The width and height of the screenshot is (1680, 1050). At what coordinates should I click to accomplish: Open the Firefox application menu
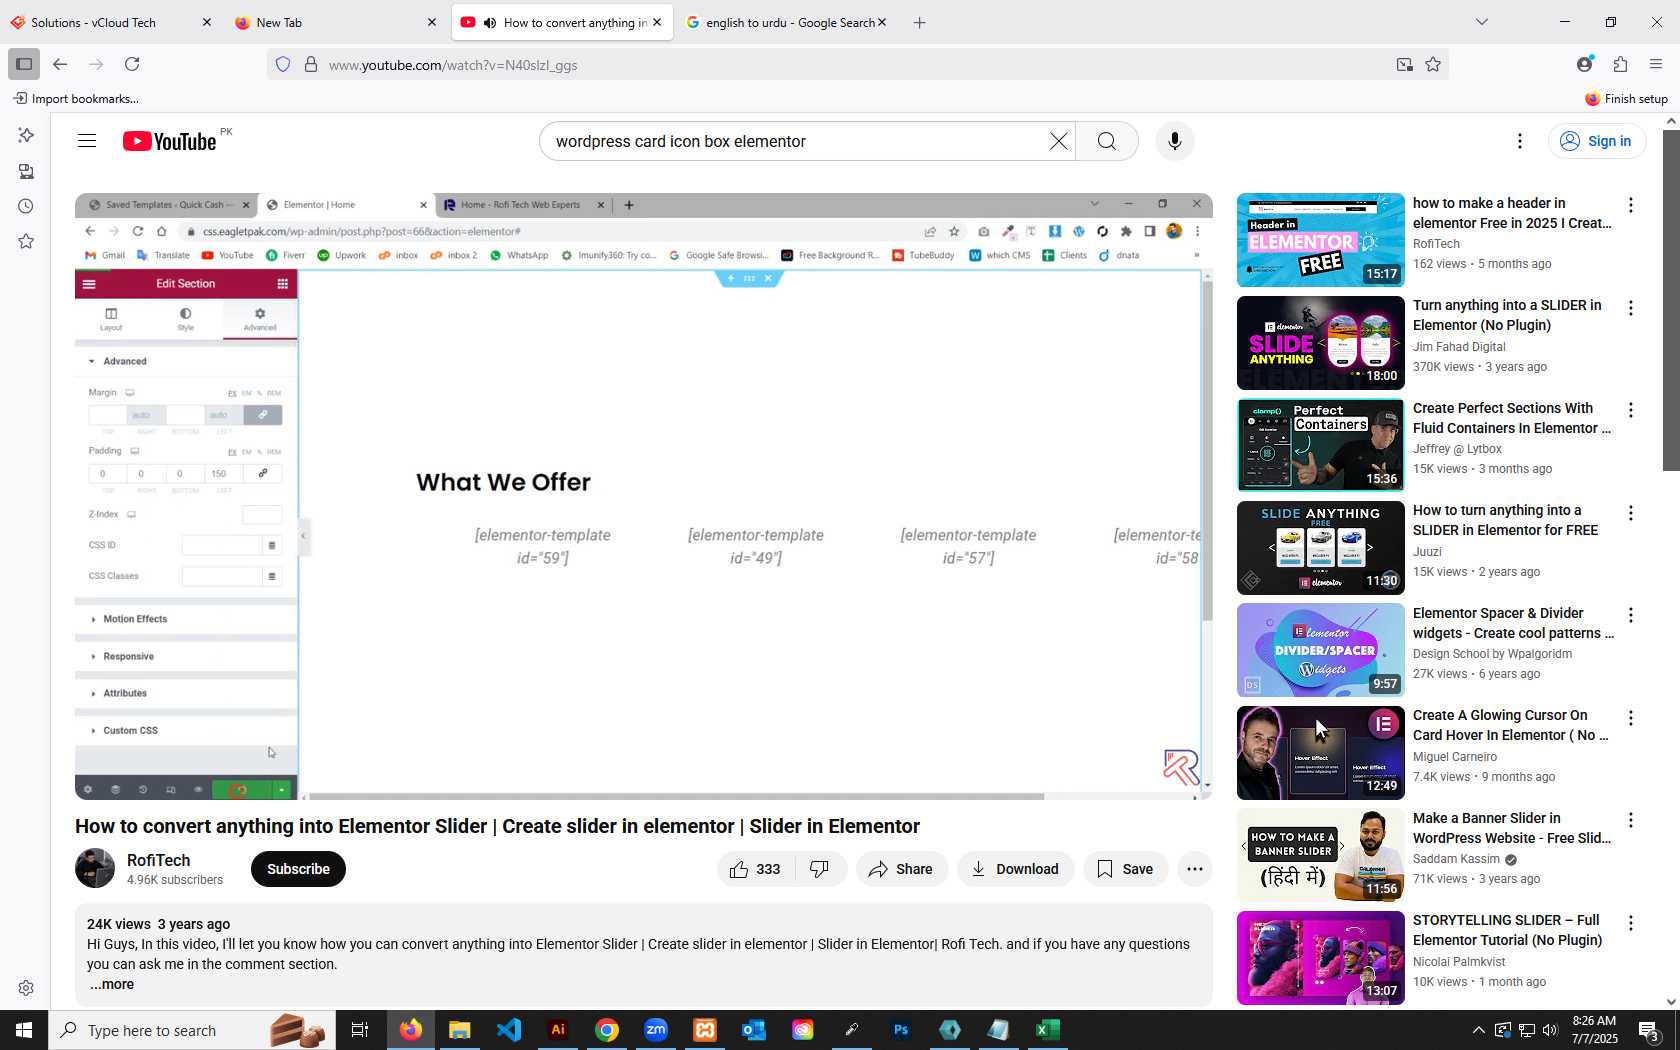click(1656, 64)
